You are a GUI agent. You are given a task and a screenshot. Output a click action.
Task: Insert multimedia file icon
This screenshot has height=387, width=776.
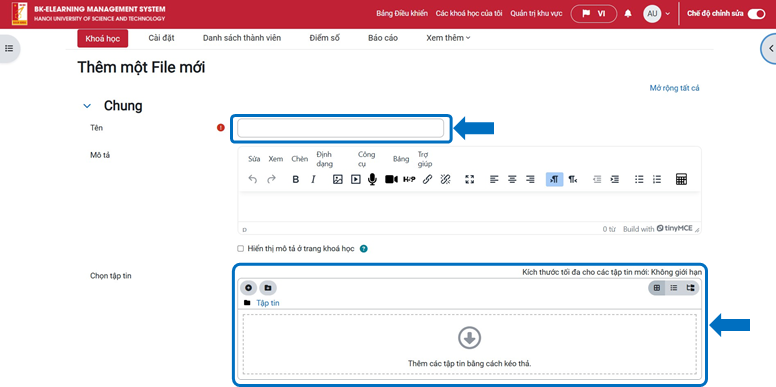(355, 180)
